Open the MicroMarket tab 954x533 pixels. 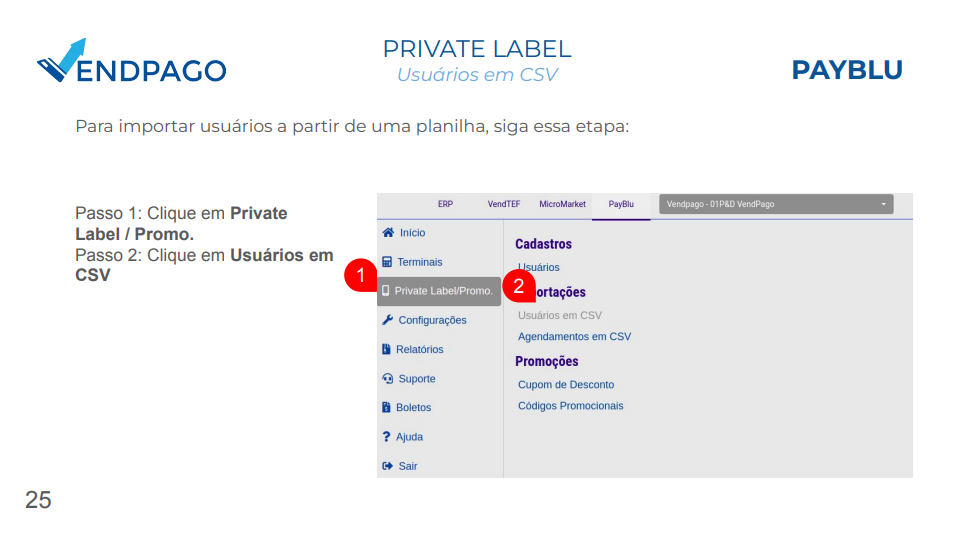pos(562,204)
